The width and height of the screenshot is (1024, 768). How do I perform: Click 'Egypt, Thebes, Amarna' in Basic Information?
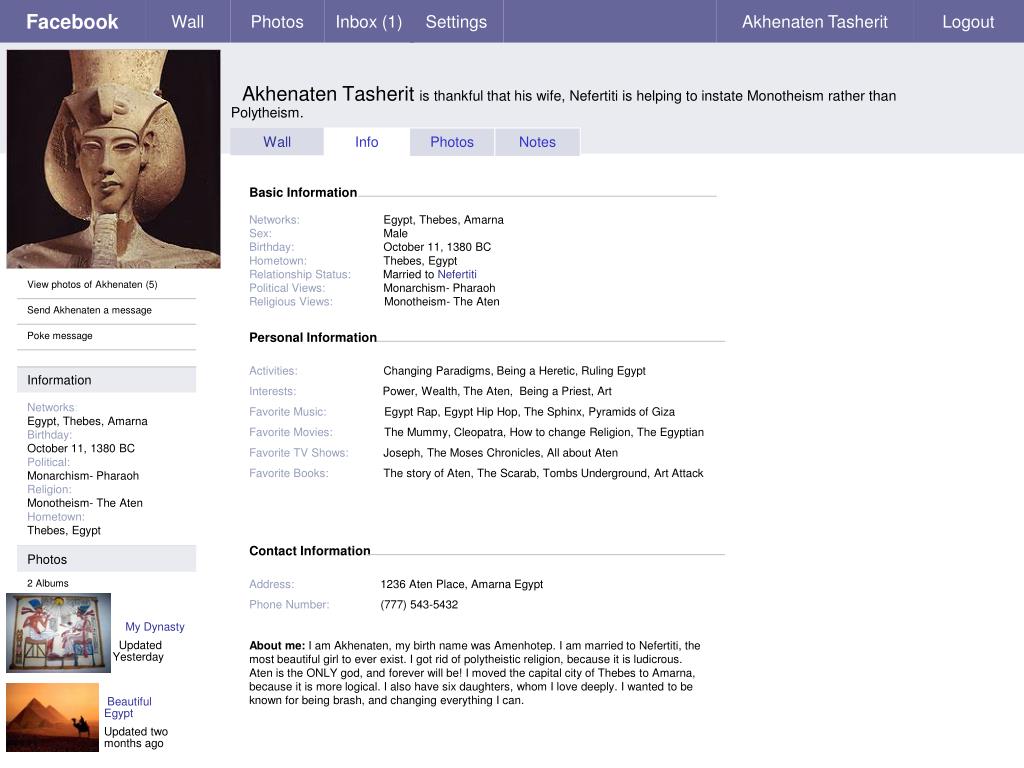coord(443,219)
